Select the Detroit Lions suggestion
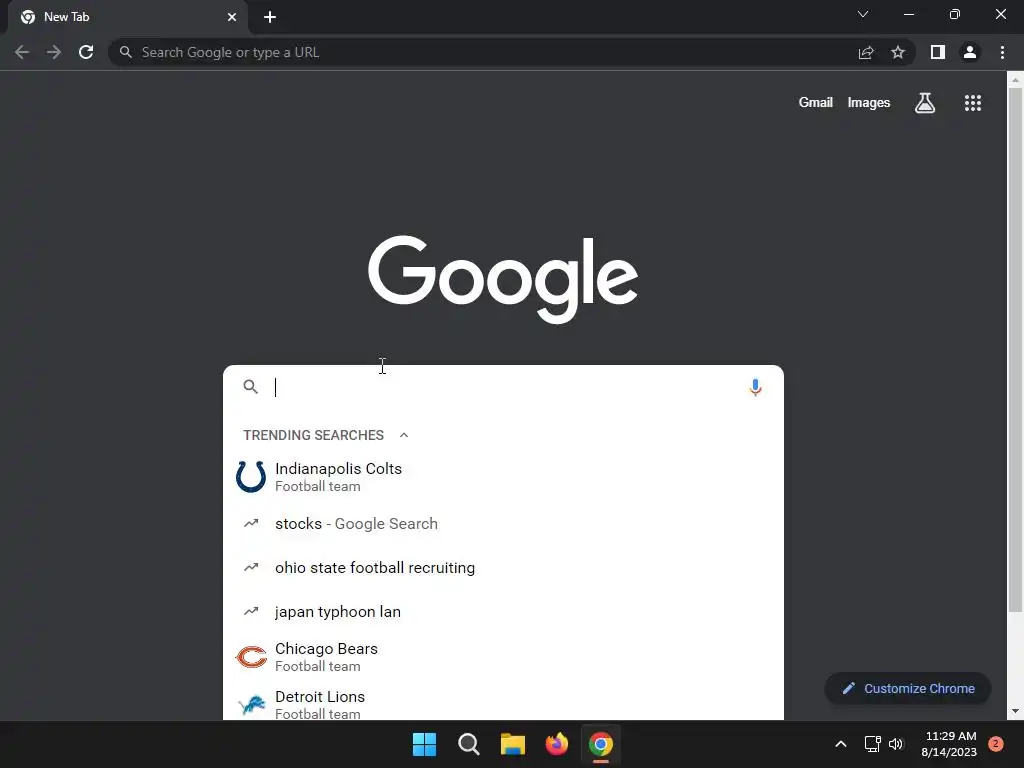This screenshot has width=1024, height=768. click(503, 704)
